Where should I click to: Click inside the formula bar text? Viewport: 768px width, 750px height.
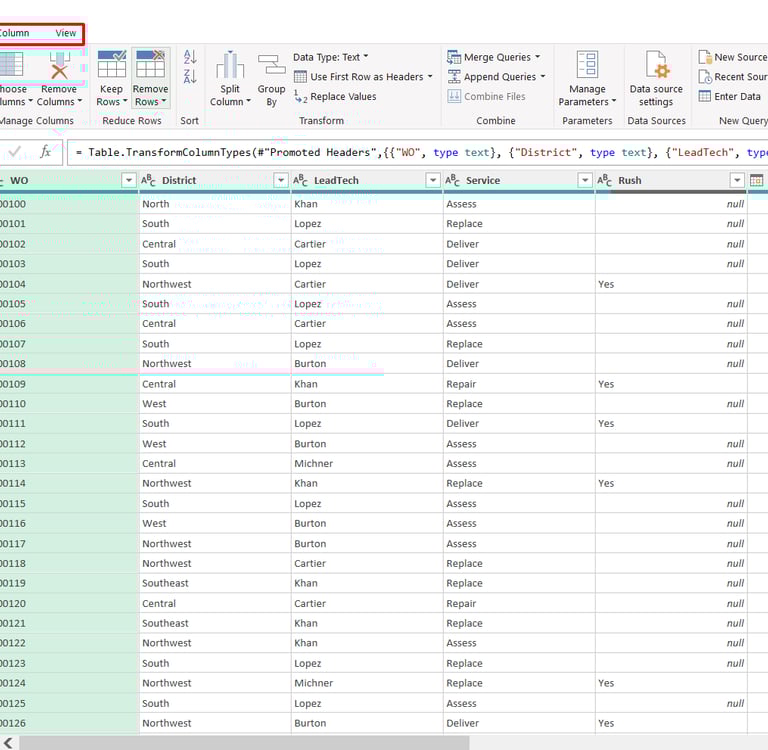point(420,152)
